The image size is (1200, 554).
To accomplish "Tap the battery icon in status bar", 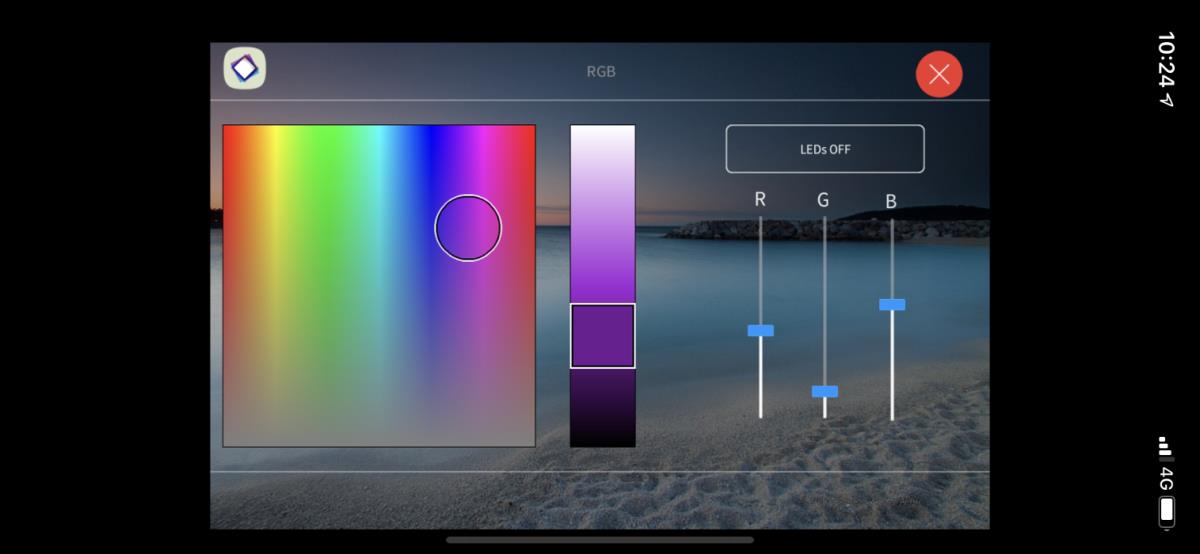I will tap(1166, 511).
